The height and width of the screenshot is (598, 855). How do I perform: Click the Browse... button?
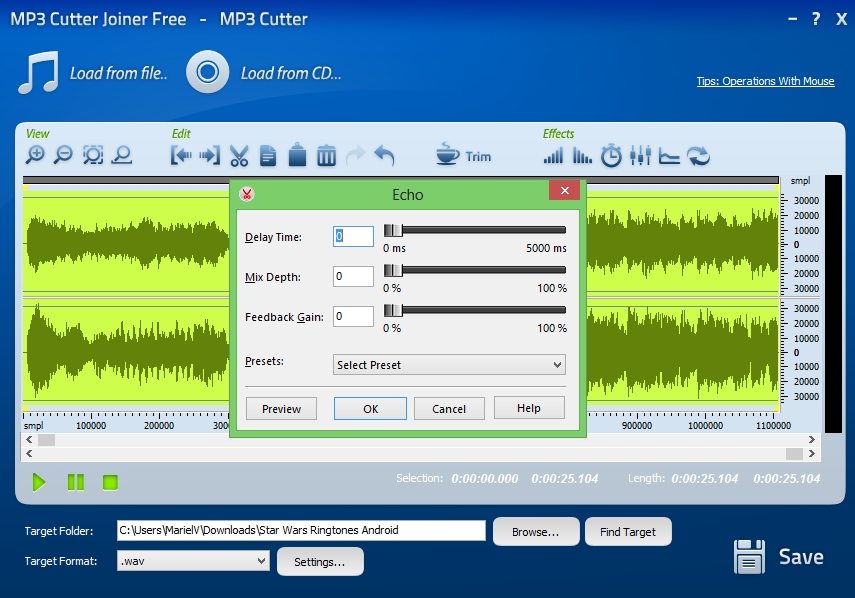[536, 531]
